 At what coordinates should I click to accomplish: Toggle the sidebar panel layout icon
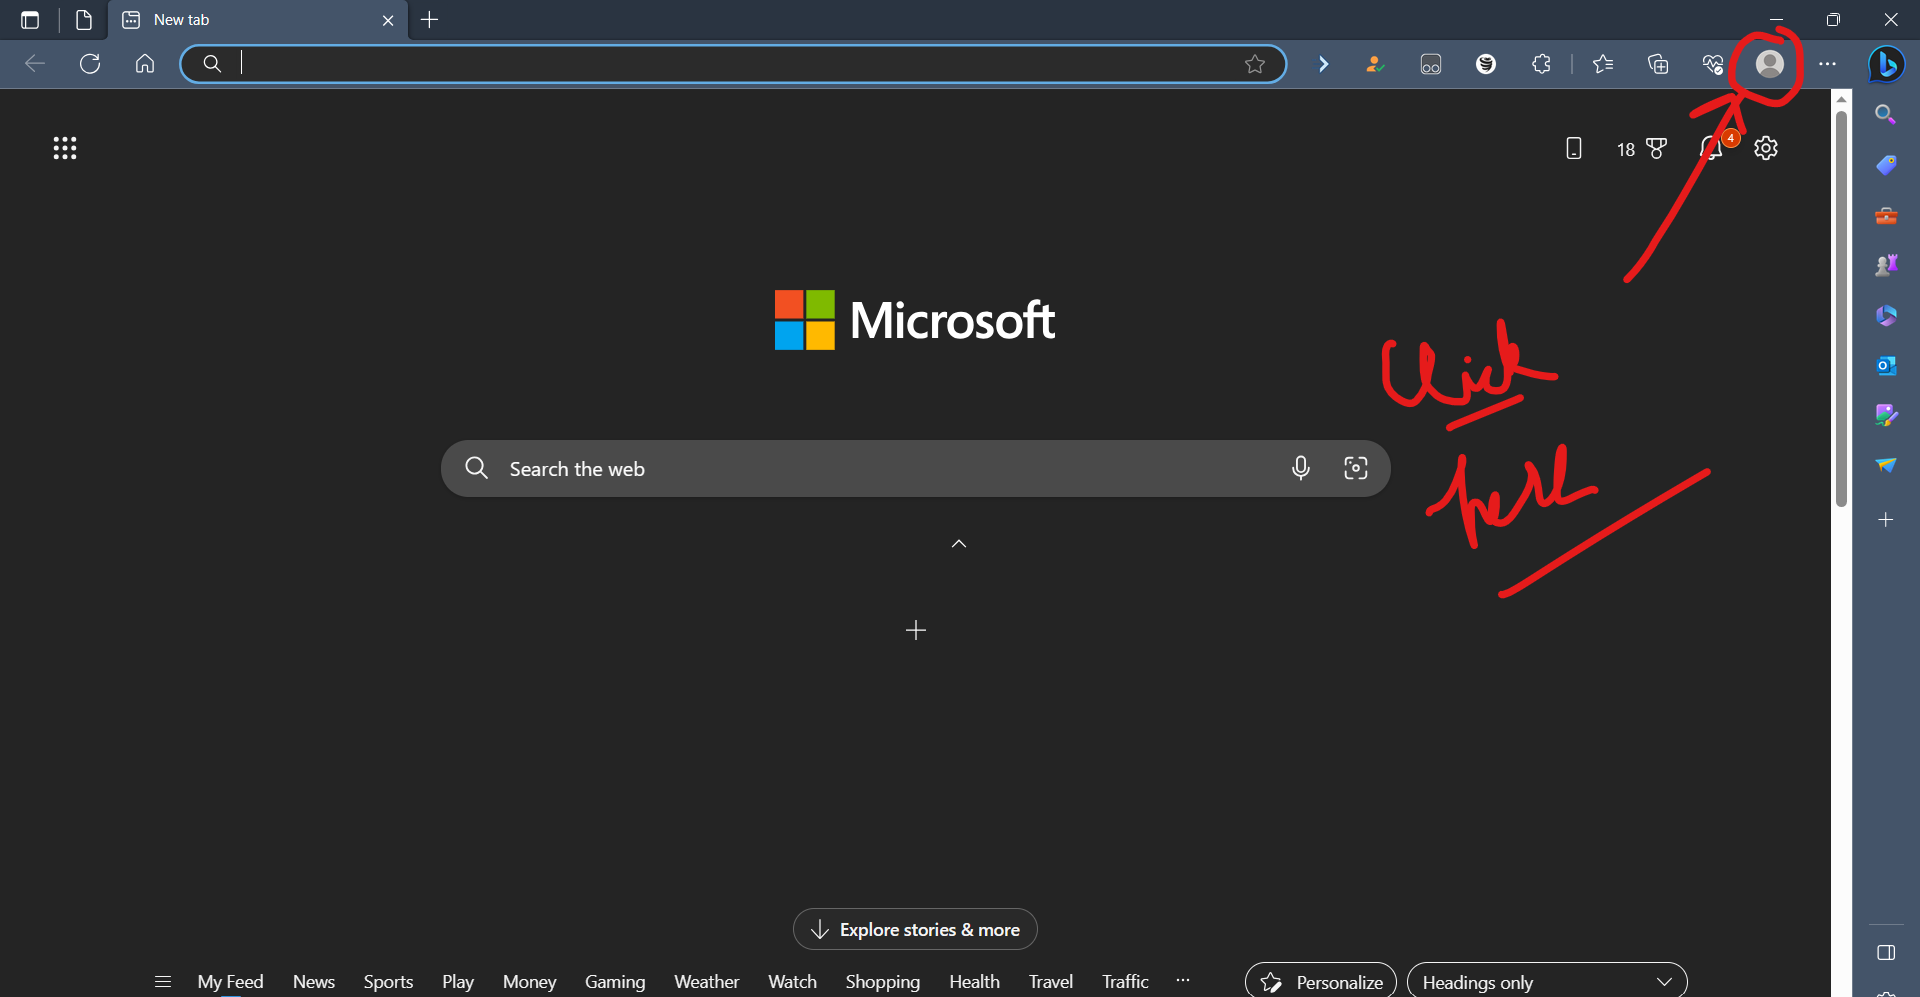pyautogui.click(x=1886, y=953)
